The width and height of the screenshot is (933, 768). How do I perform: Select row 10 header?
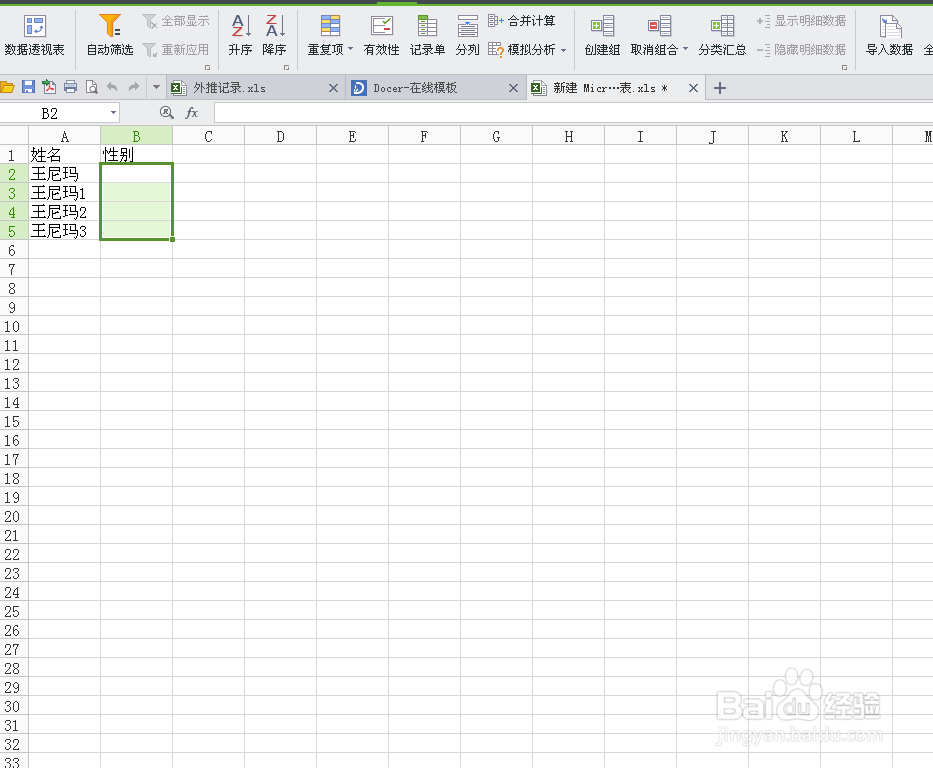click(x=12, y=327)
